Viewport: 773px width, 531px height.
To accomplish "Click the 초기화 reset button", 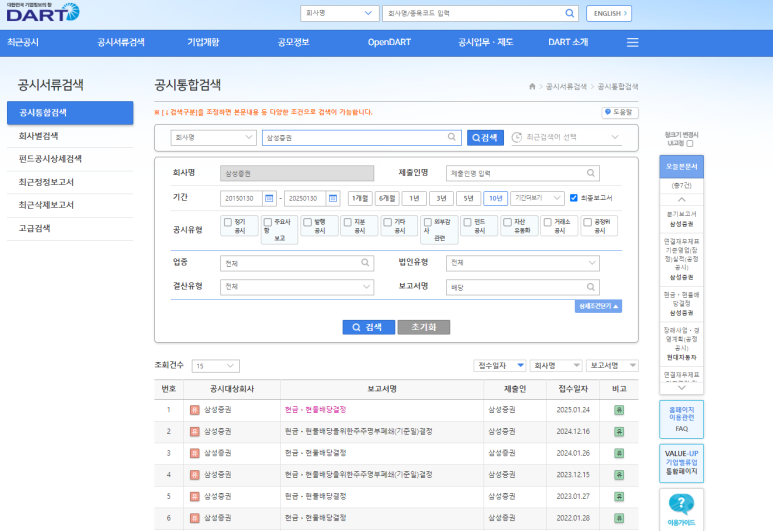I will (x=423, y=327).
